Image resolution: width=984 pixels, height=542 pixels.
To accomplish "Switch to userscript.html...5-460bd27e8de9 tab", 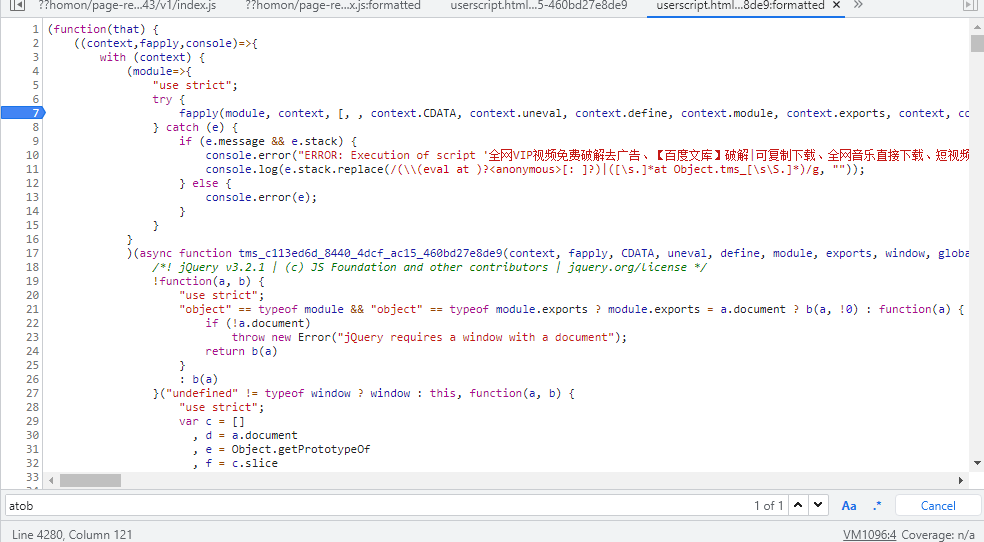I will (x=538, y=6).
